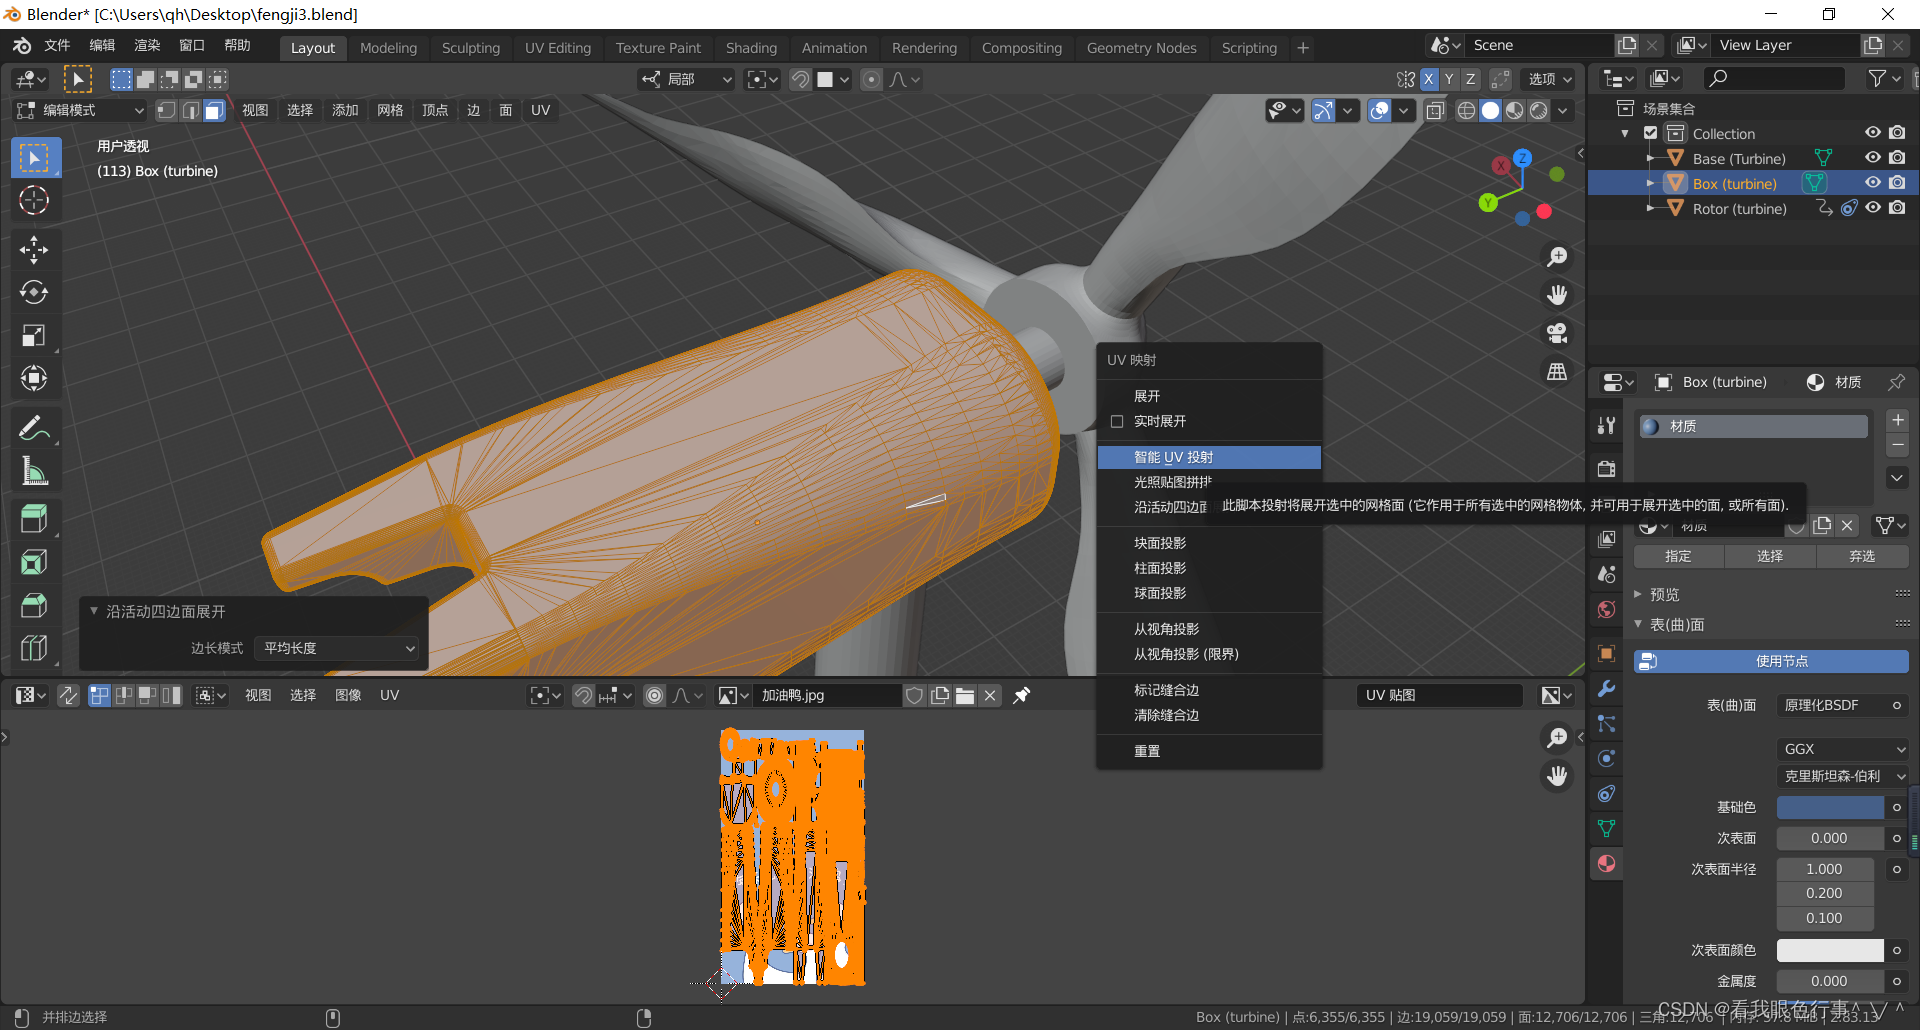Screen dimensions: 1920x1030
Task: Select the Transform tool
Action: click(34, 379)
